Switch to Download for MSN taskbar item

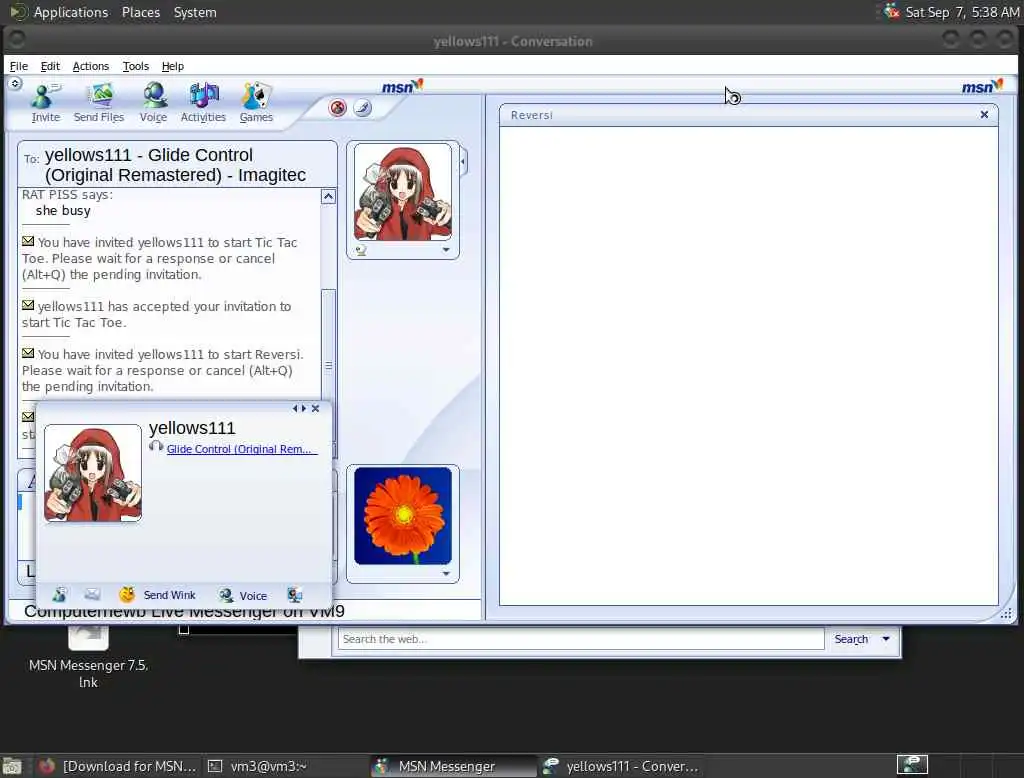point(118,766)
